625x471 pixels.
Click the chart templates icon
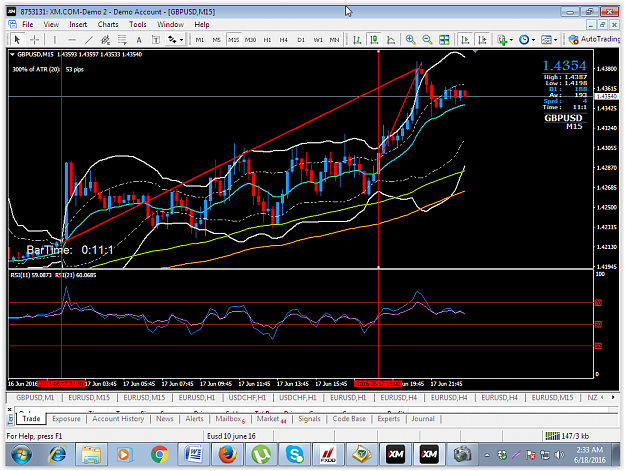(x=546, y=39)
